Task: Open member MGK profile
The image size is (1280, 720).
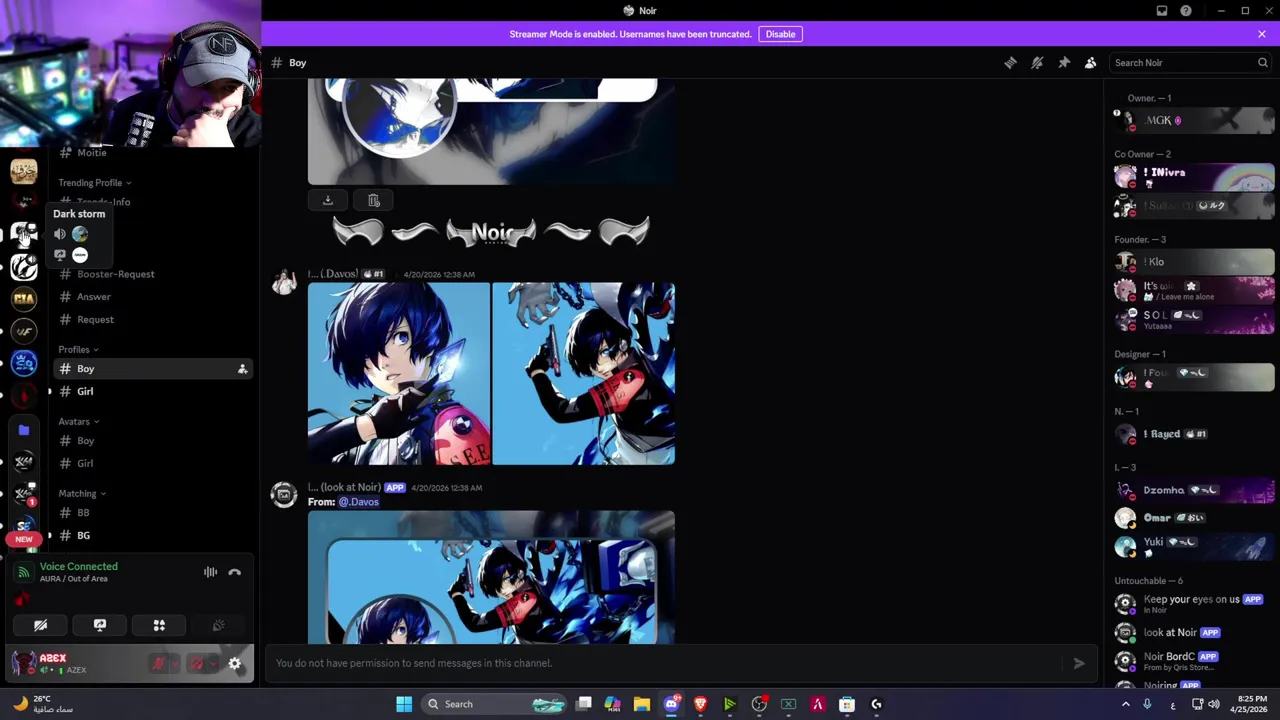Action: point(1193,121)
